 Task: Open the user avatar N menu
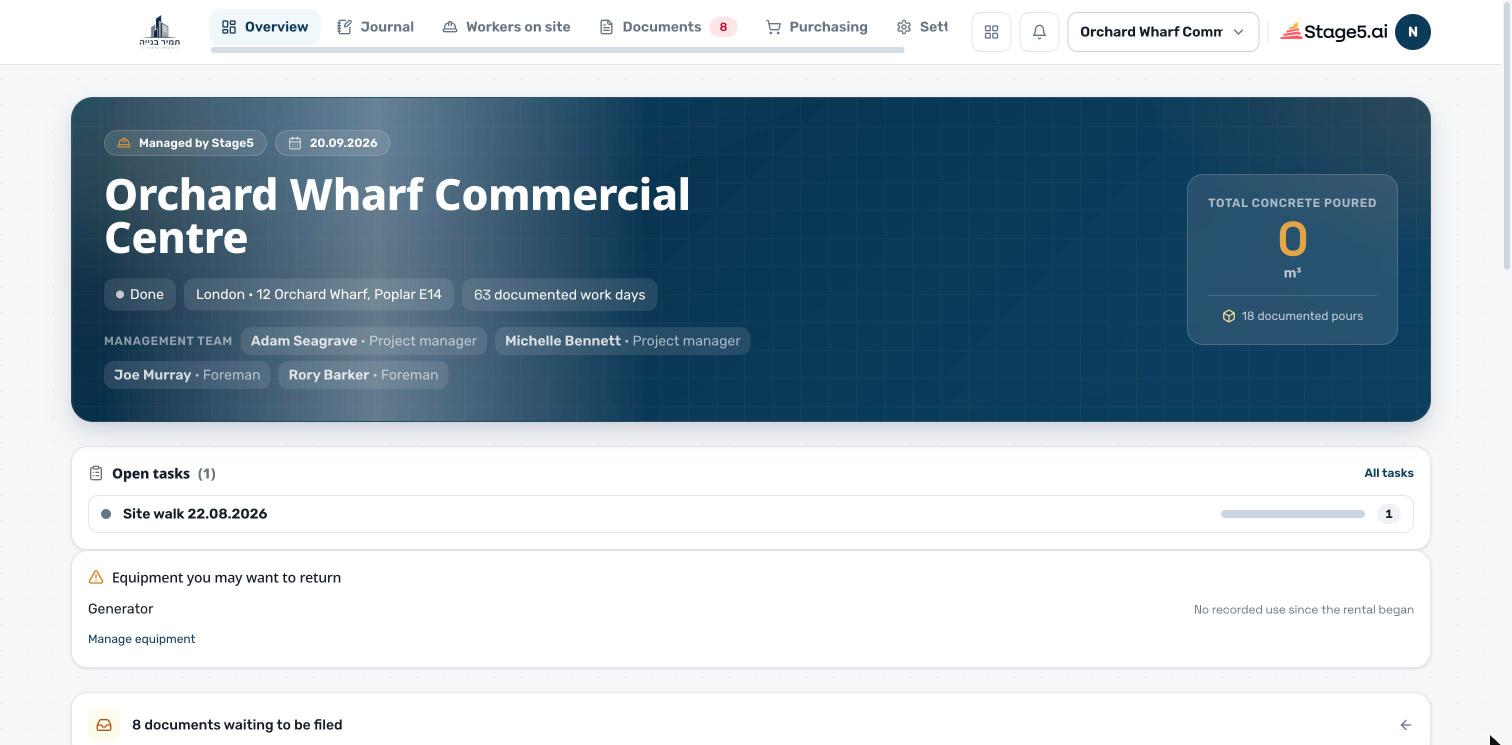click(1413, 32)
